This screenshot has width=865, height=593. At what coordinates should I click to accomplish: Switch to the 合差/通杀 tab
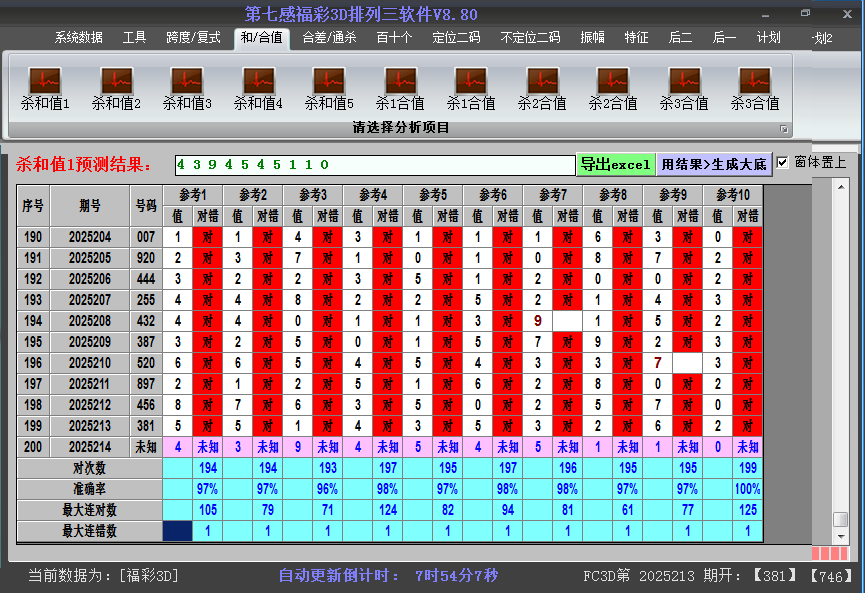[329, 38]
